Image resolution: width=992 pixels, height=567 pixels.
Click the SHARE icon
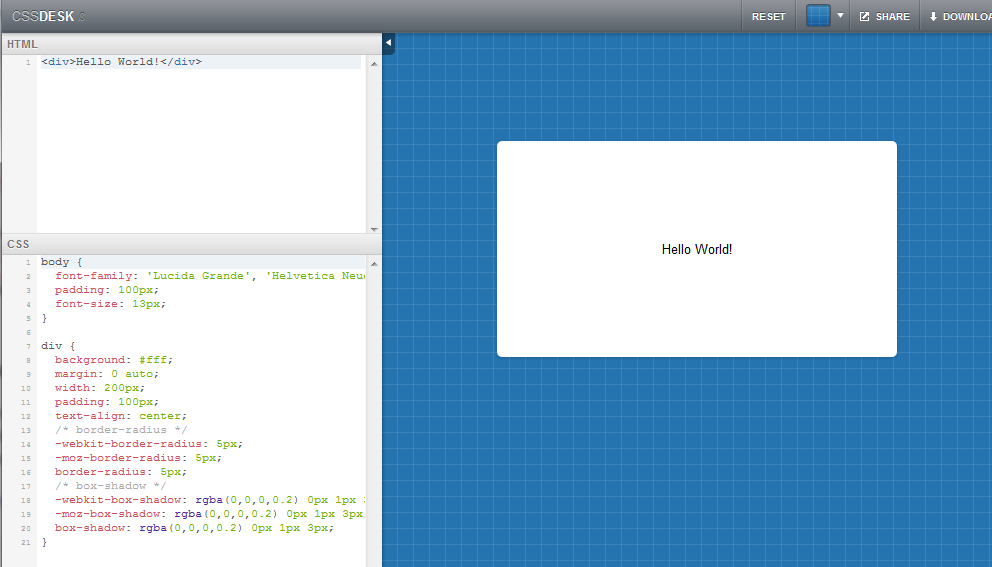(x=864, y=16)
